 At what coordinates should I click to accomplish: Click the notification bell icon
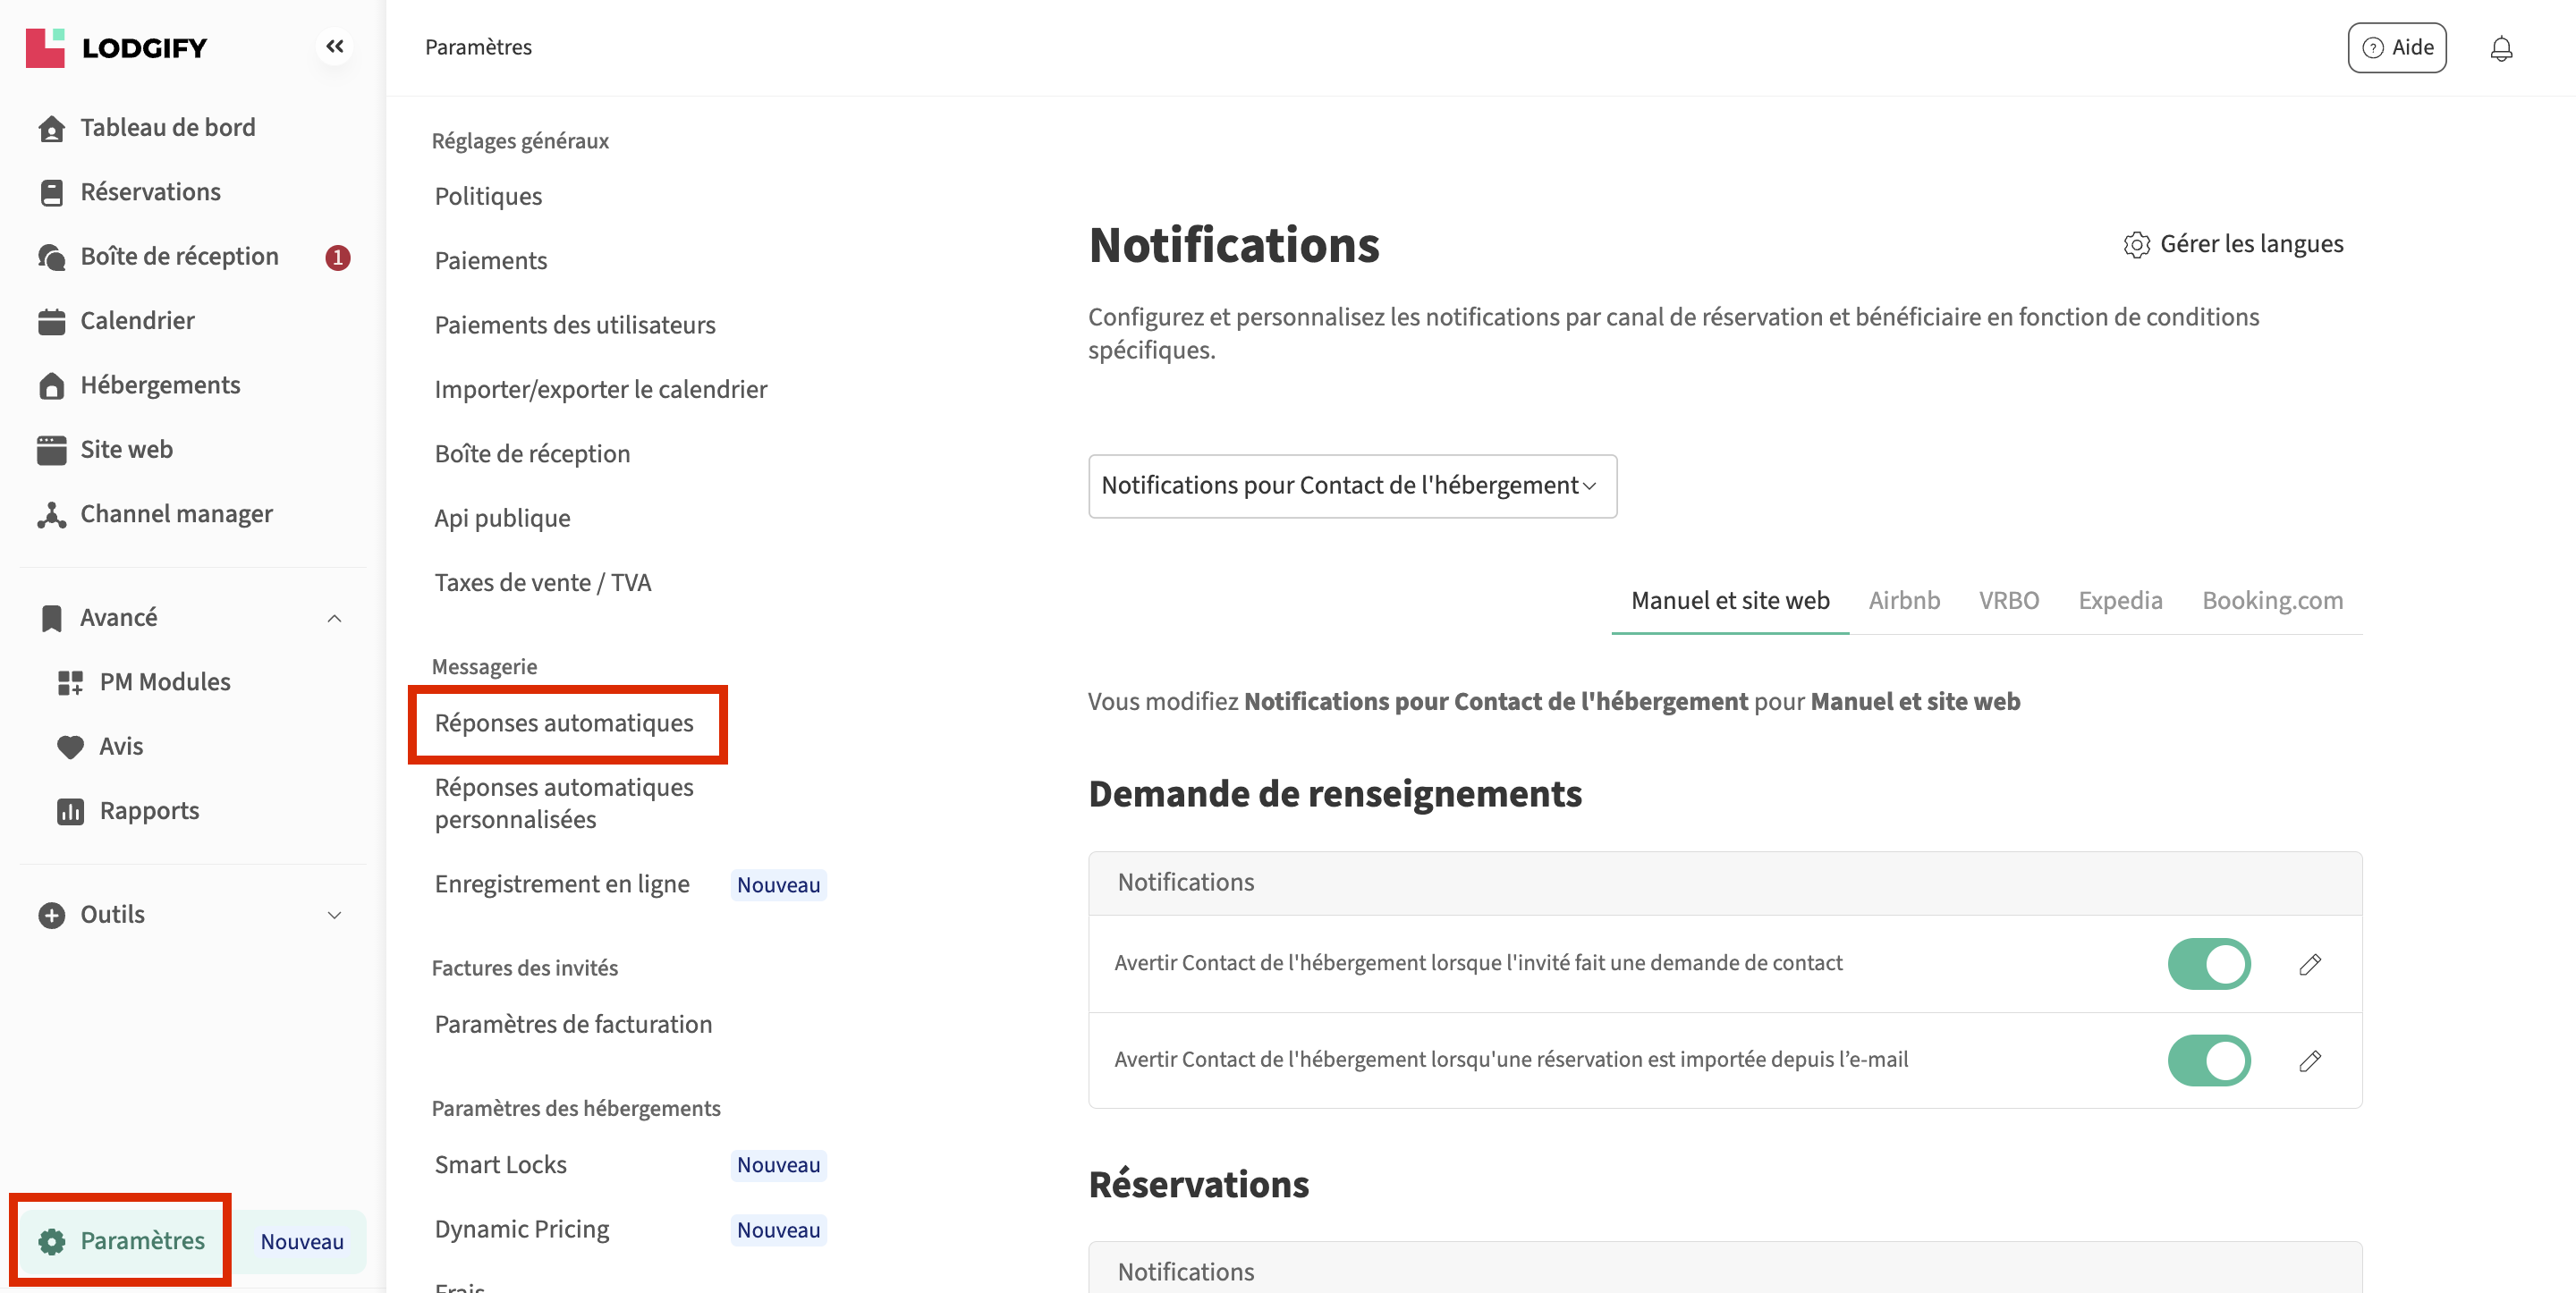click(x=2500, y=48)
